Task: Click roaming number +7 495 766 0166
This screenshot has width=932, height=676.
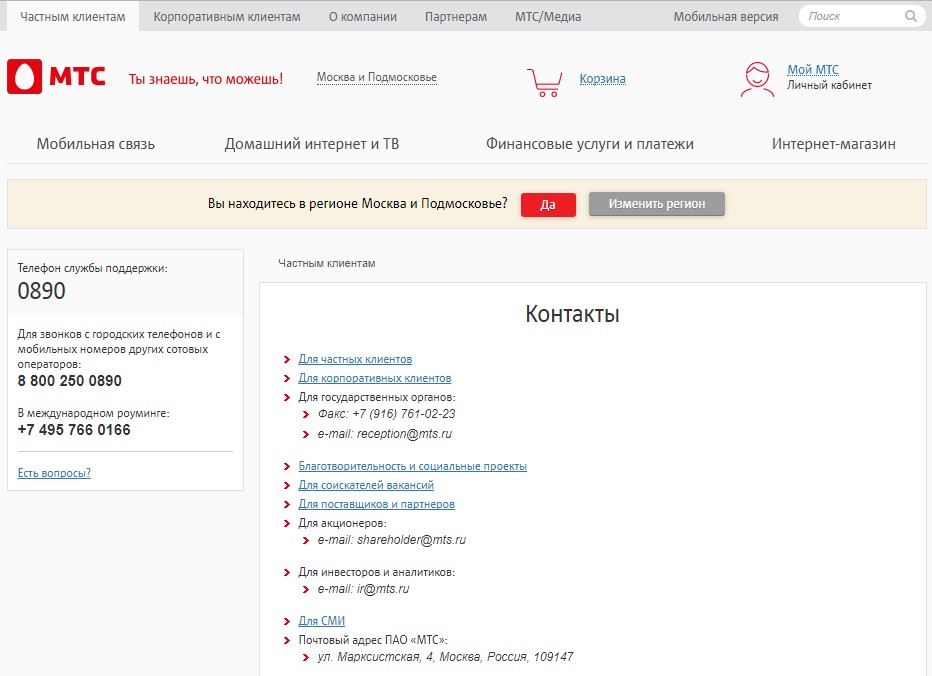Action: coord(74,430)
